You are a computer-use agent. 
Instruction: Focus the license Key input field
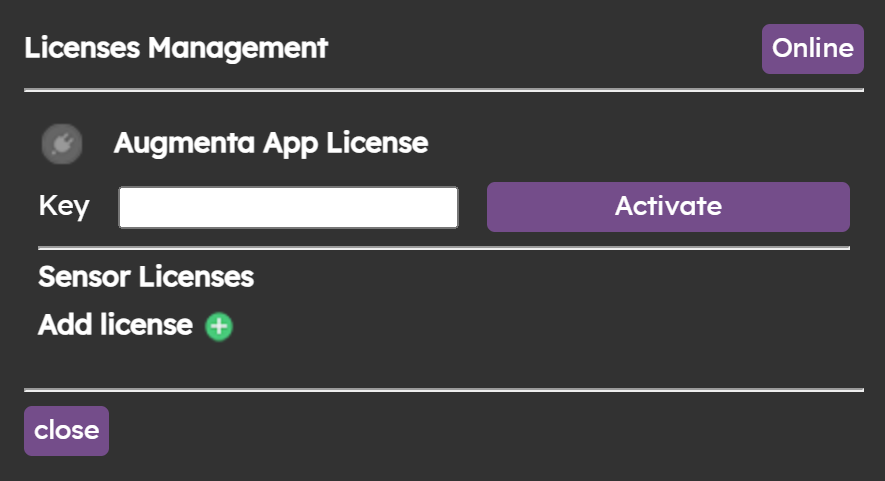click(x=288, y=207)
